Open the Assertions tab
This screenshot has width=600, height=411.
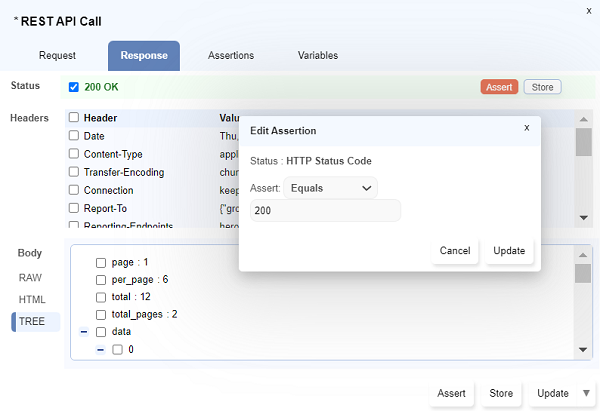(230, 56)
